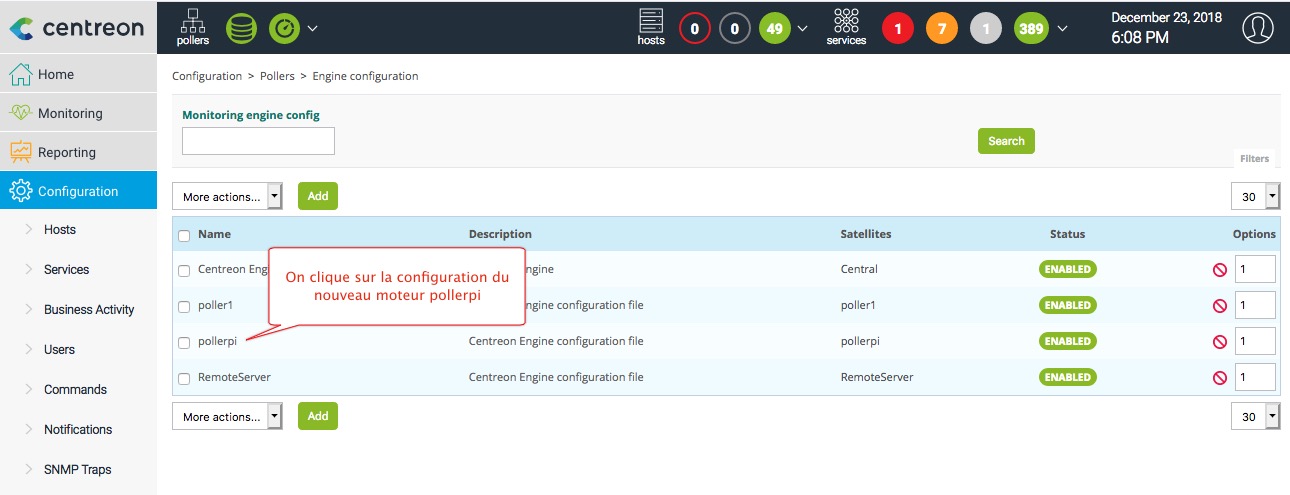Click the green database status icon

click(241, 28)
